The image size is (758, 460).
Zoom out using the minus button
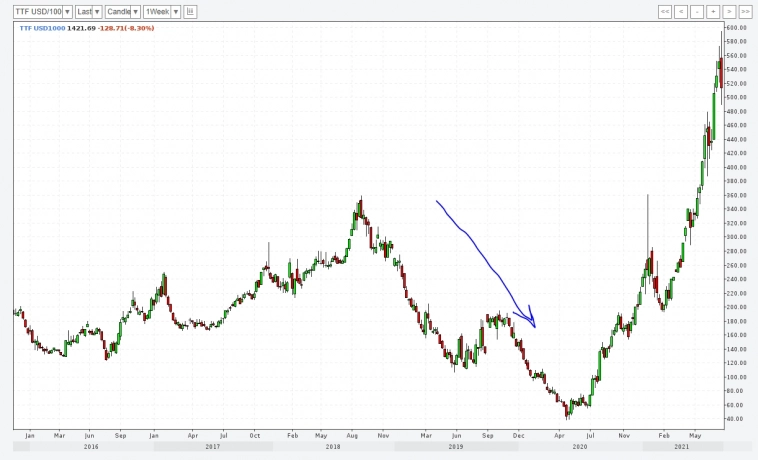pos(697,11)
